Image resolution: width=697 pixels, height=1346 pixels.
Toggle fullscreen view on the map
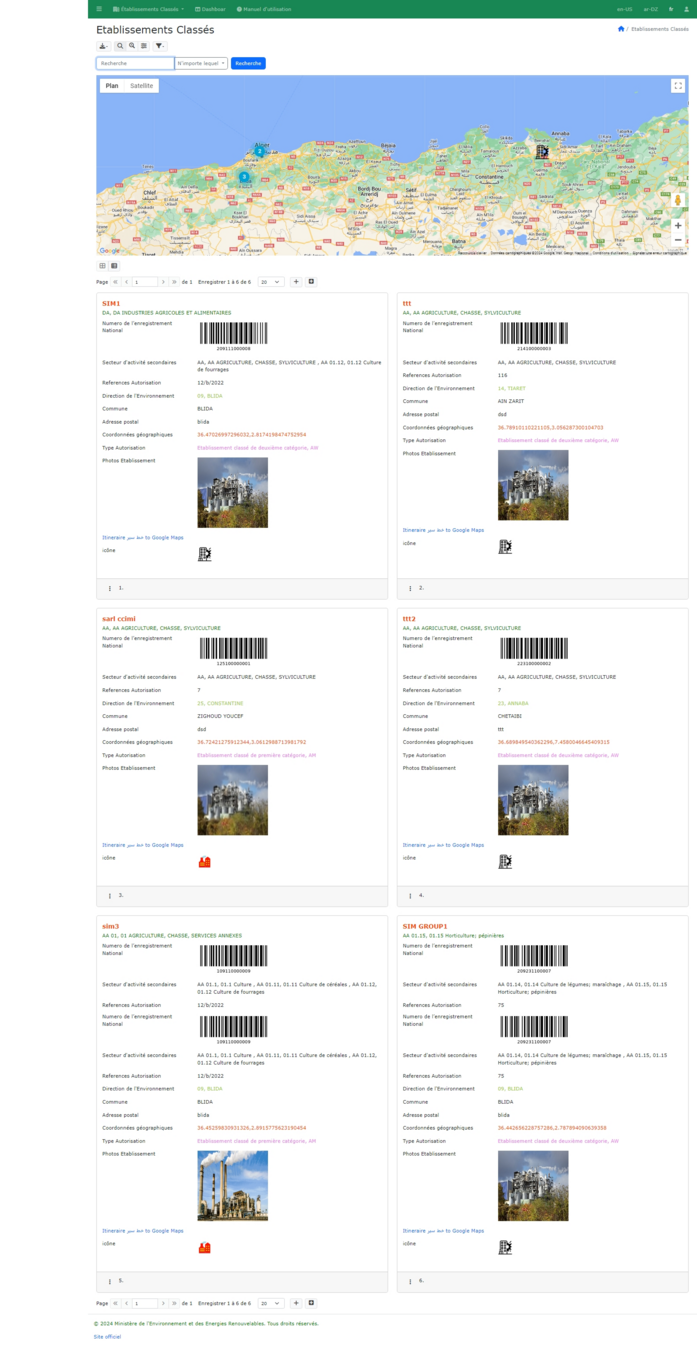point(678,86)
